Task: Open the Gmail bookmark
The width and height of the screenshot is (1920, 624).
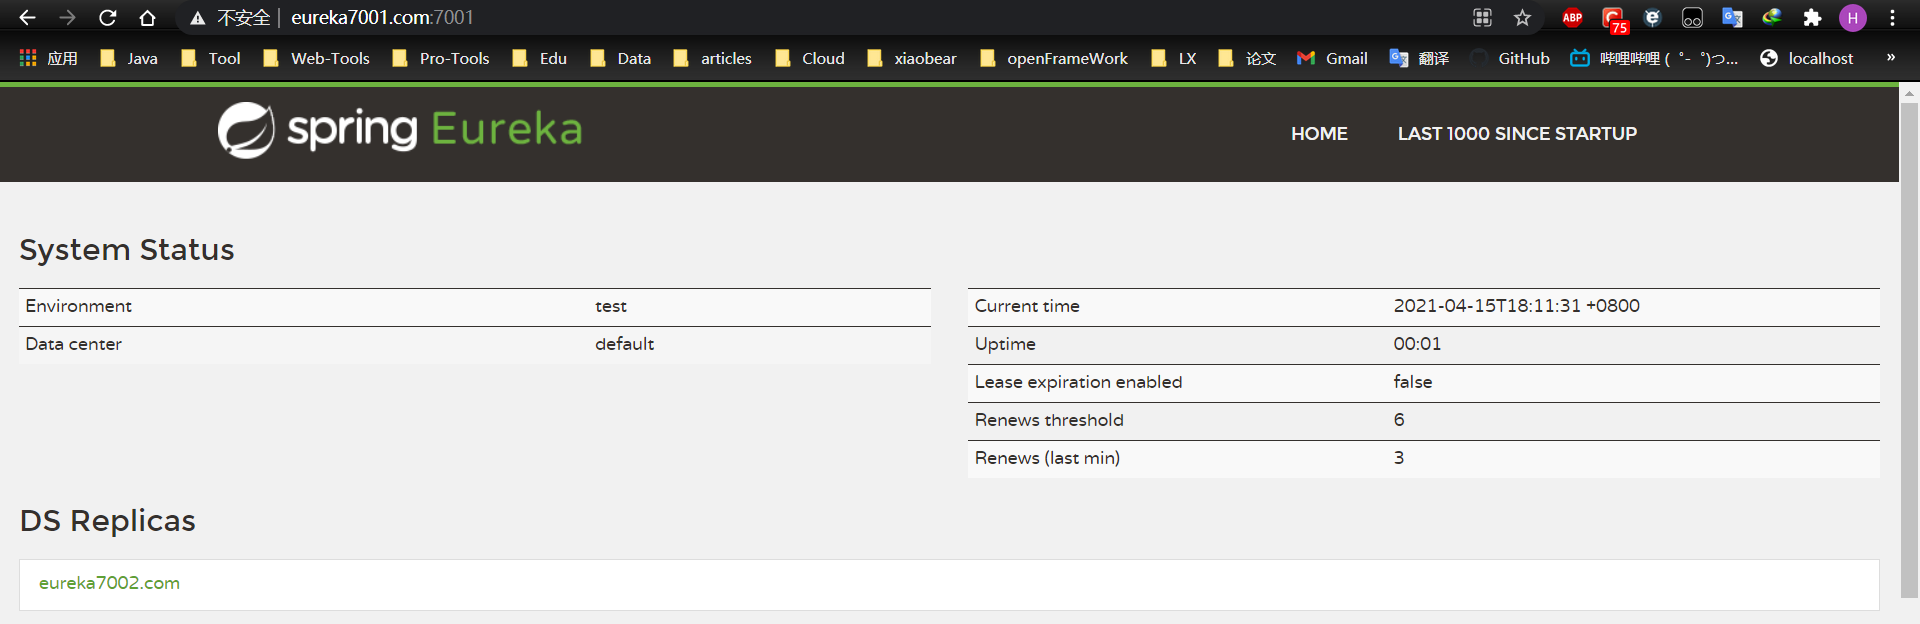Action: 1332,58
